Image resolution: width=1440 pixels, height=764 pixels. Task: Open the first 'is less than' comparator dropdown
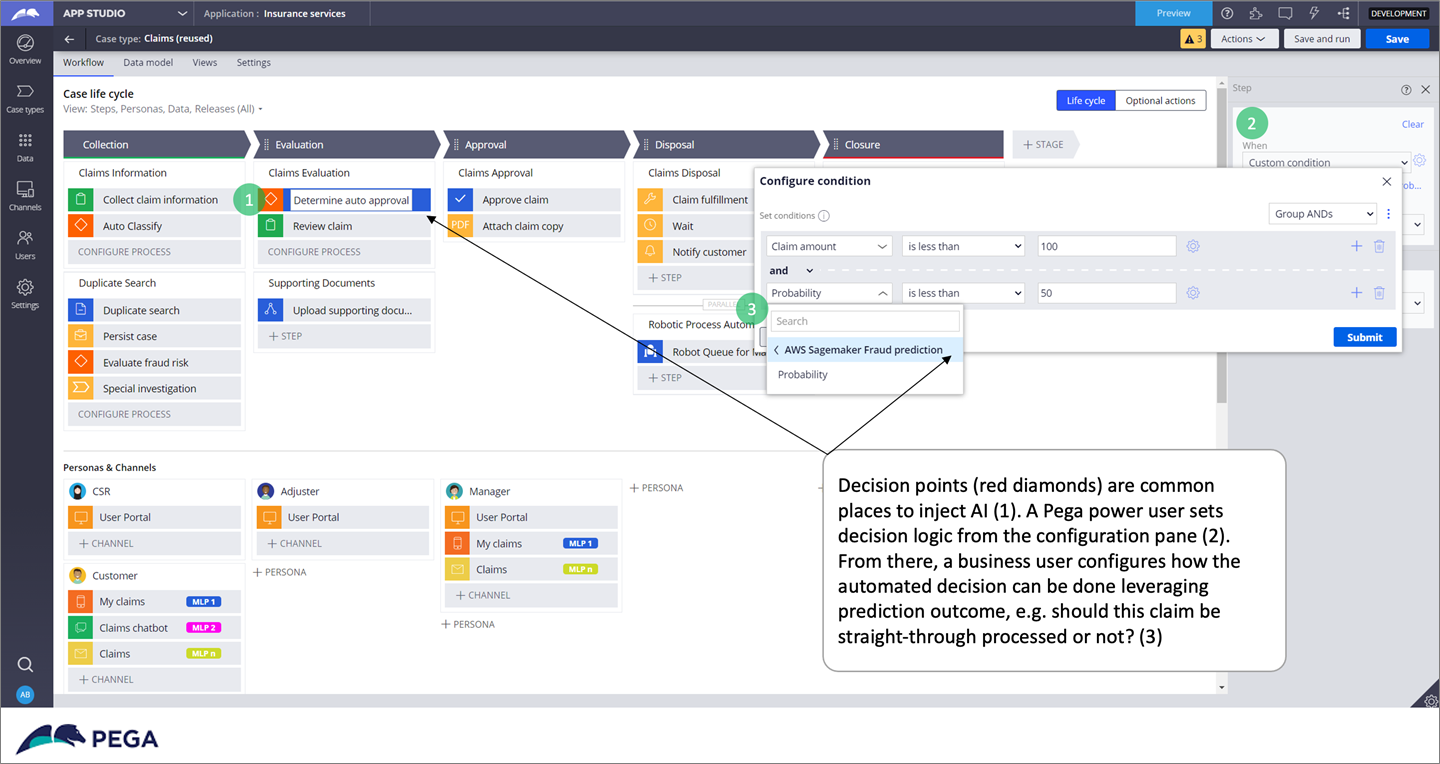pos(964,246)
